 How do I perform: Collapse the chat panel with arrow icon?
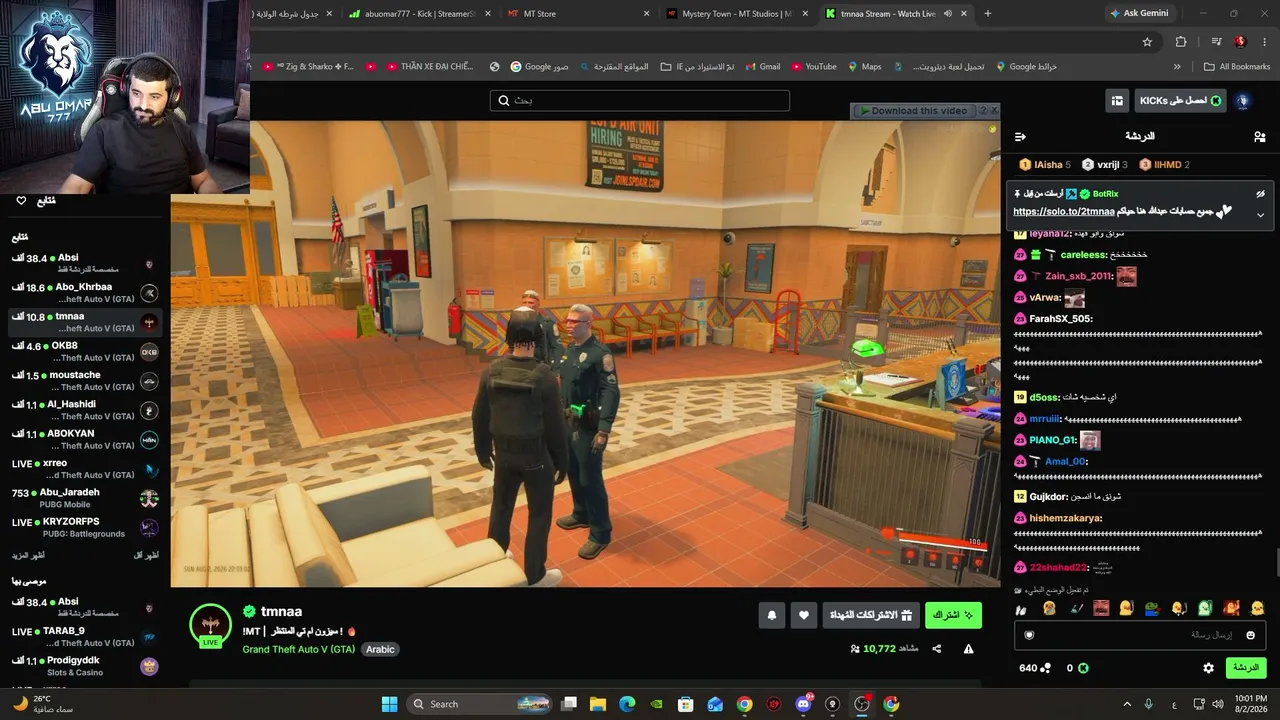click(1020, 137)
